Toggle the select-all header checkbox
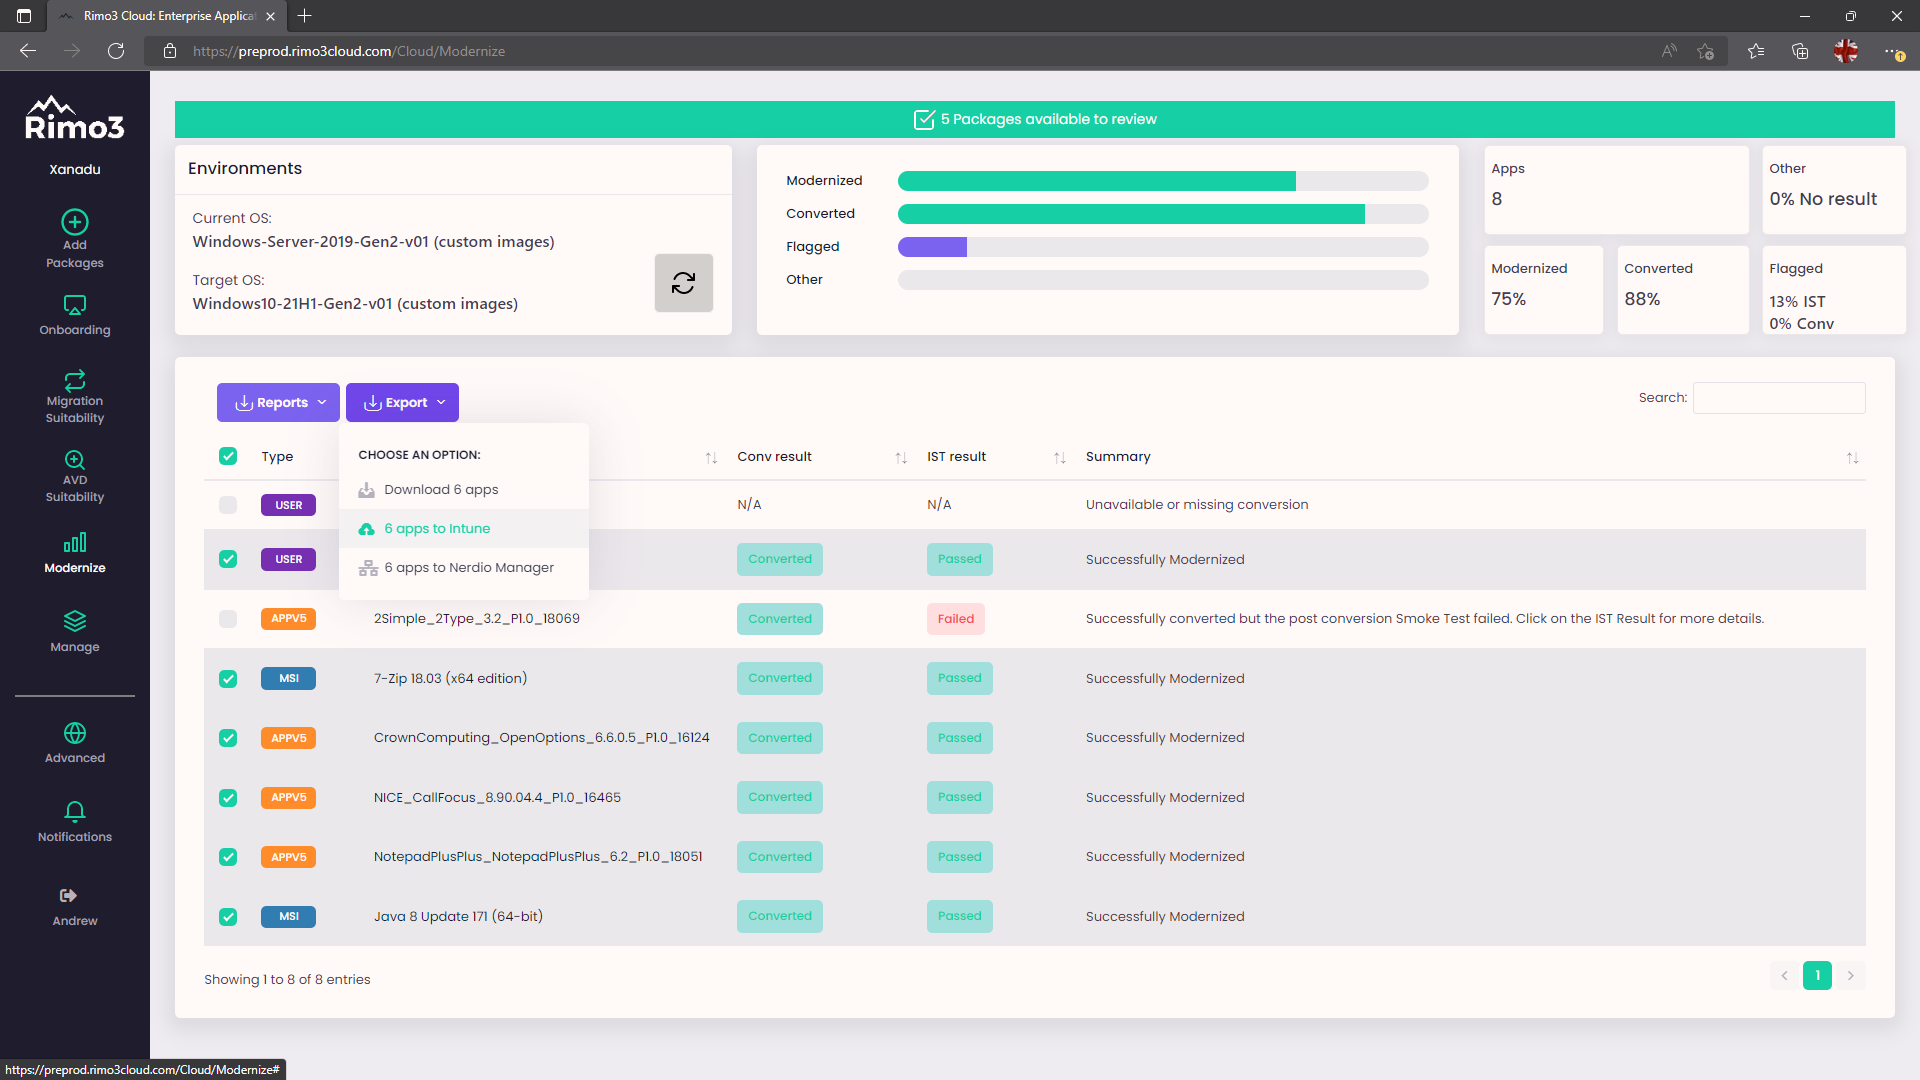The width and height of the screenshot is (1920, 1080). [x=228, y=456]
